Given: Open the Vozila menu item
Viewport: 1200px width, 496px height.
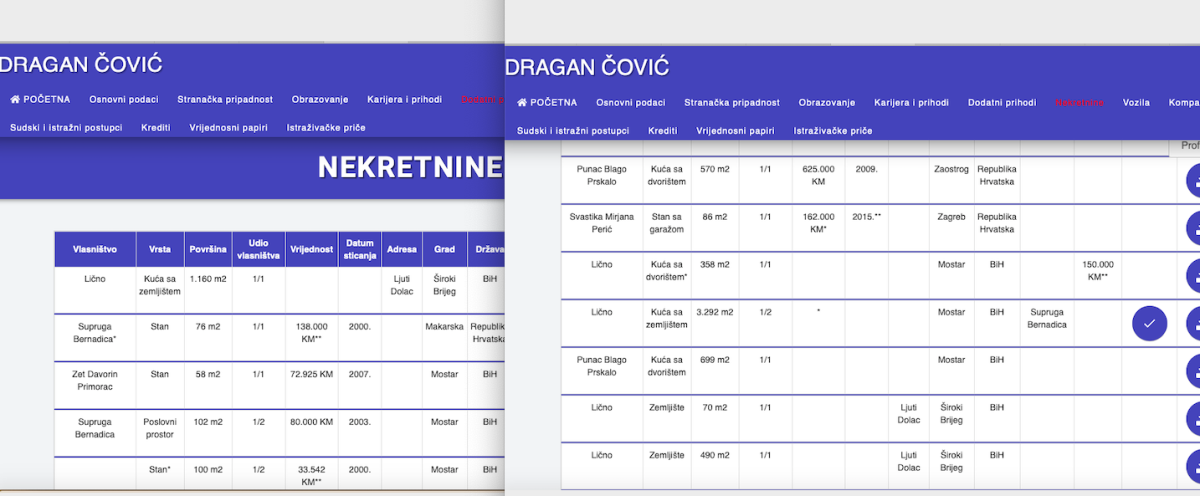Looking at the screenshot, I should click(1136, 102).
